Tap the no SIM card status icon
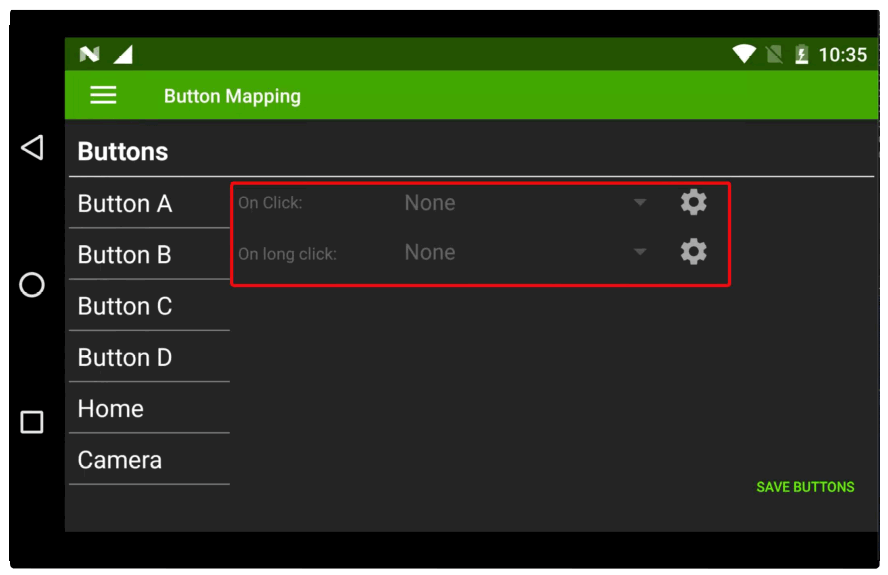The width and height of the screenshot is (888, 575). click(x=774, y=54)
